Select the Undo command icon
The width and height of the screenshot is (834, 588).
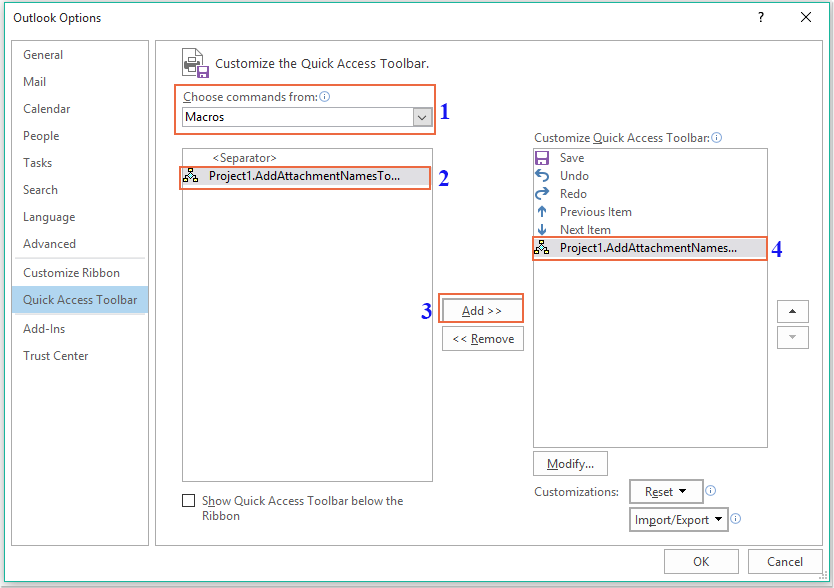tap(541, 175)
